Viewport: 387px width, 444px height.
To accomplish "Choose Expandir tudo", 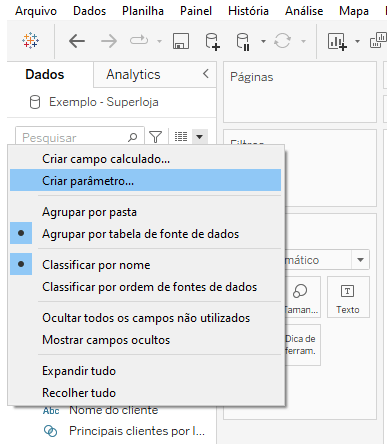I will click(x=145, y=371).
